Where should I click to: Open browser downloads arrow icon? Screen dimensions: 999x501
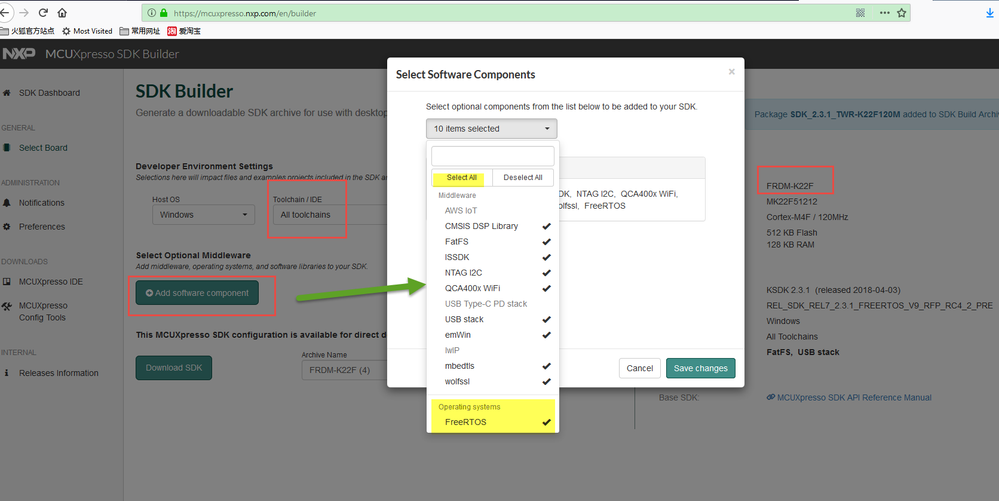click(x=990, y=13)
